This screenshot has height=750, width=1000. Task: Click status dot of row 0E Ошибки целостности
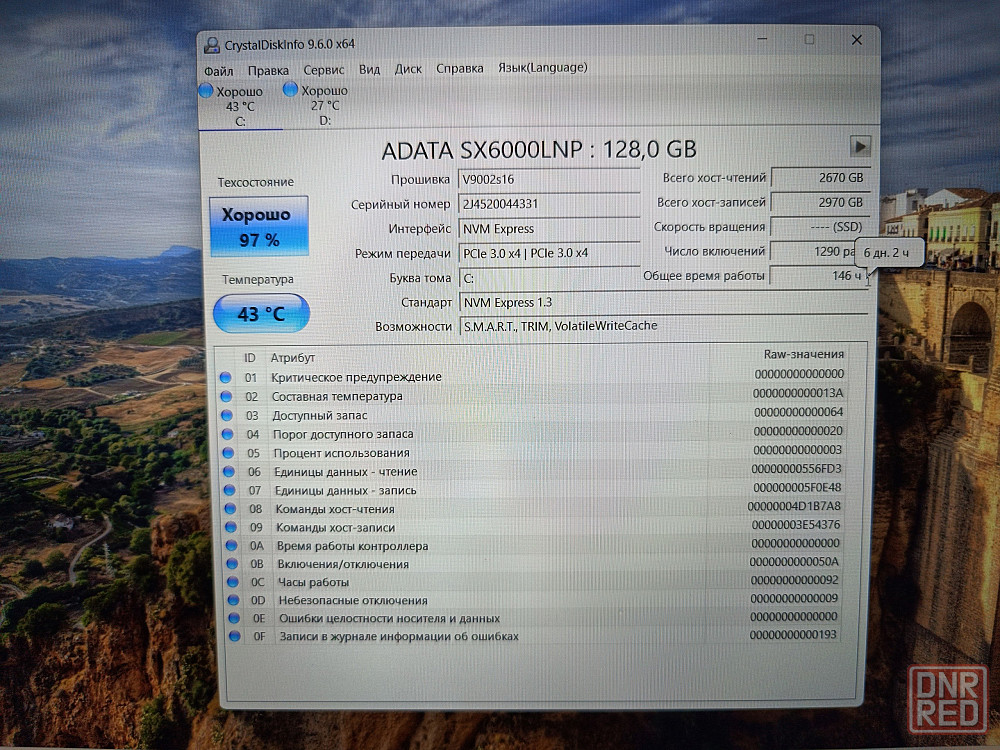[233, 618]
